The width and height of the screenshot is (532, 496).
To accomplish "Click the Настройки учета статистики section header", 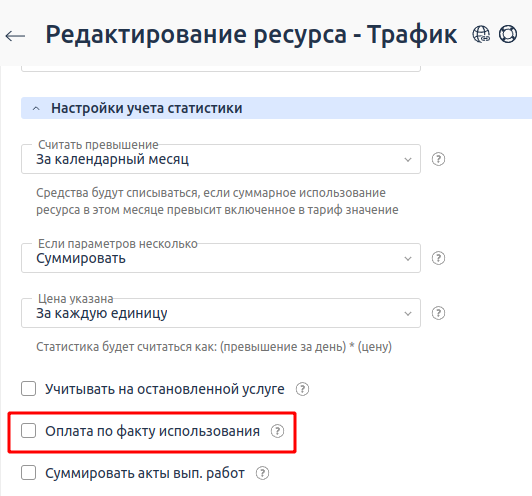I will tap(277, 108).
